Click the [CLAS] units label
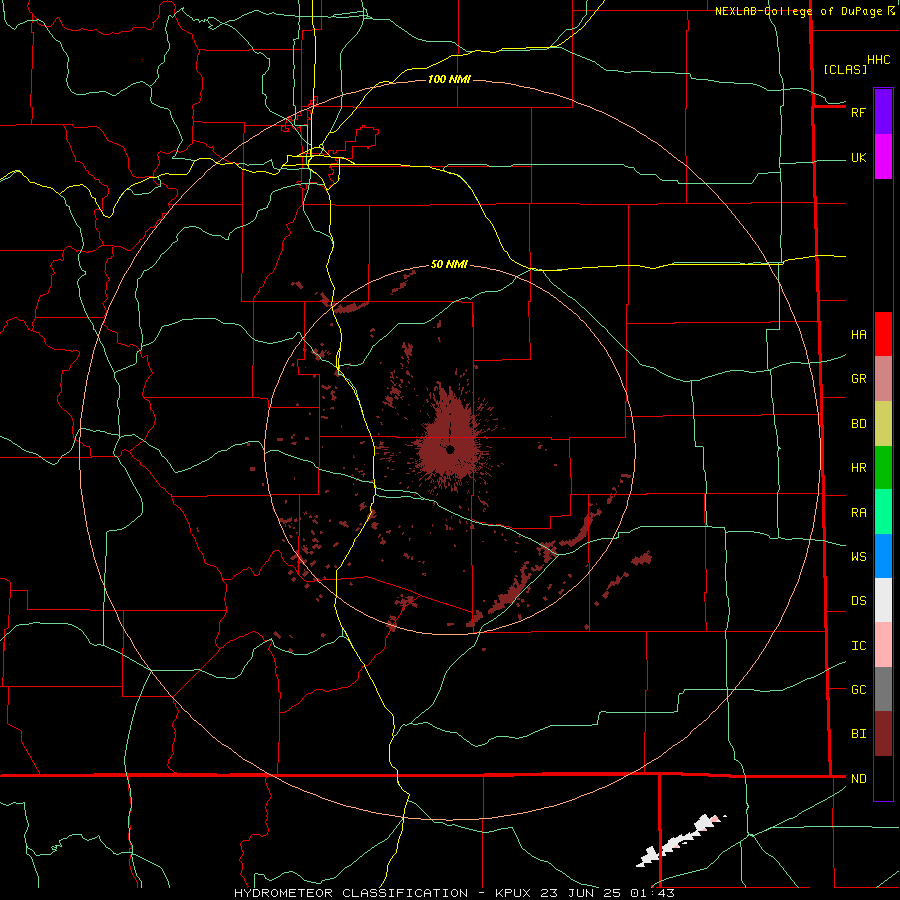This screenshot has height=900, width=900. [x=845, y=69]
